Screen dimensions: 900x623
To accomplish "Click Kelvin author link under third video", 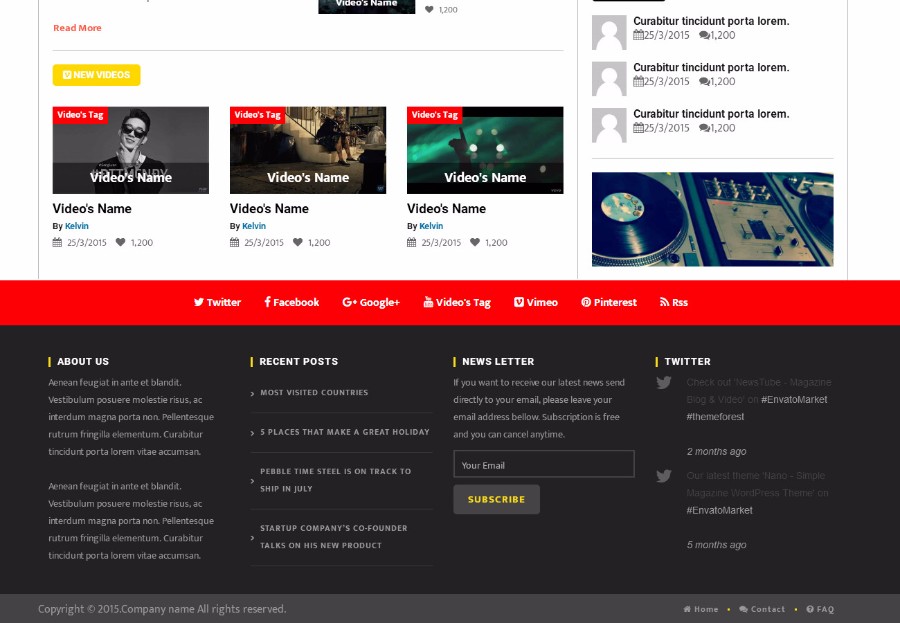I will pos(431,226).
